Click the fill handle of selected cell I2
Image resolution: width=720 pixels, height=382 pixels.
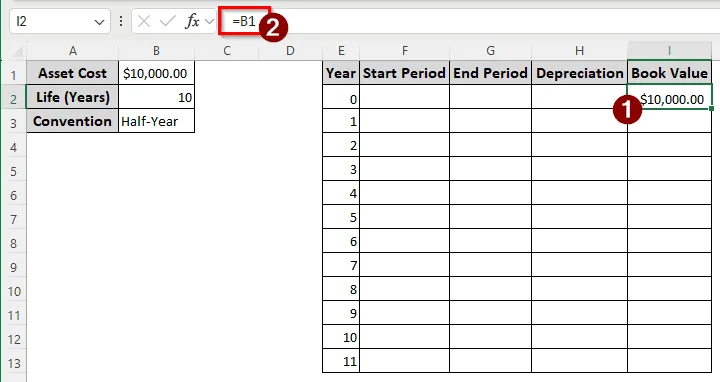pos(711,108)
